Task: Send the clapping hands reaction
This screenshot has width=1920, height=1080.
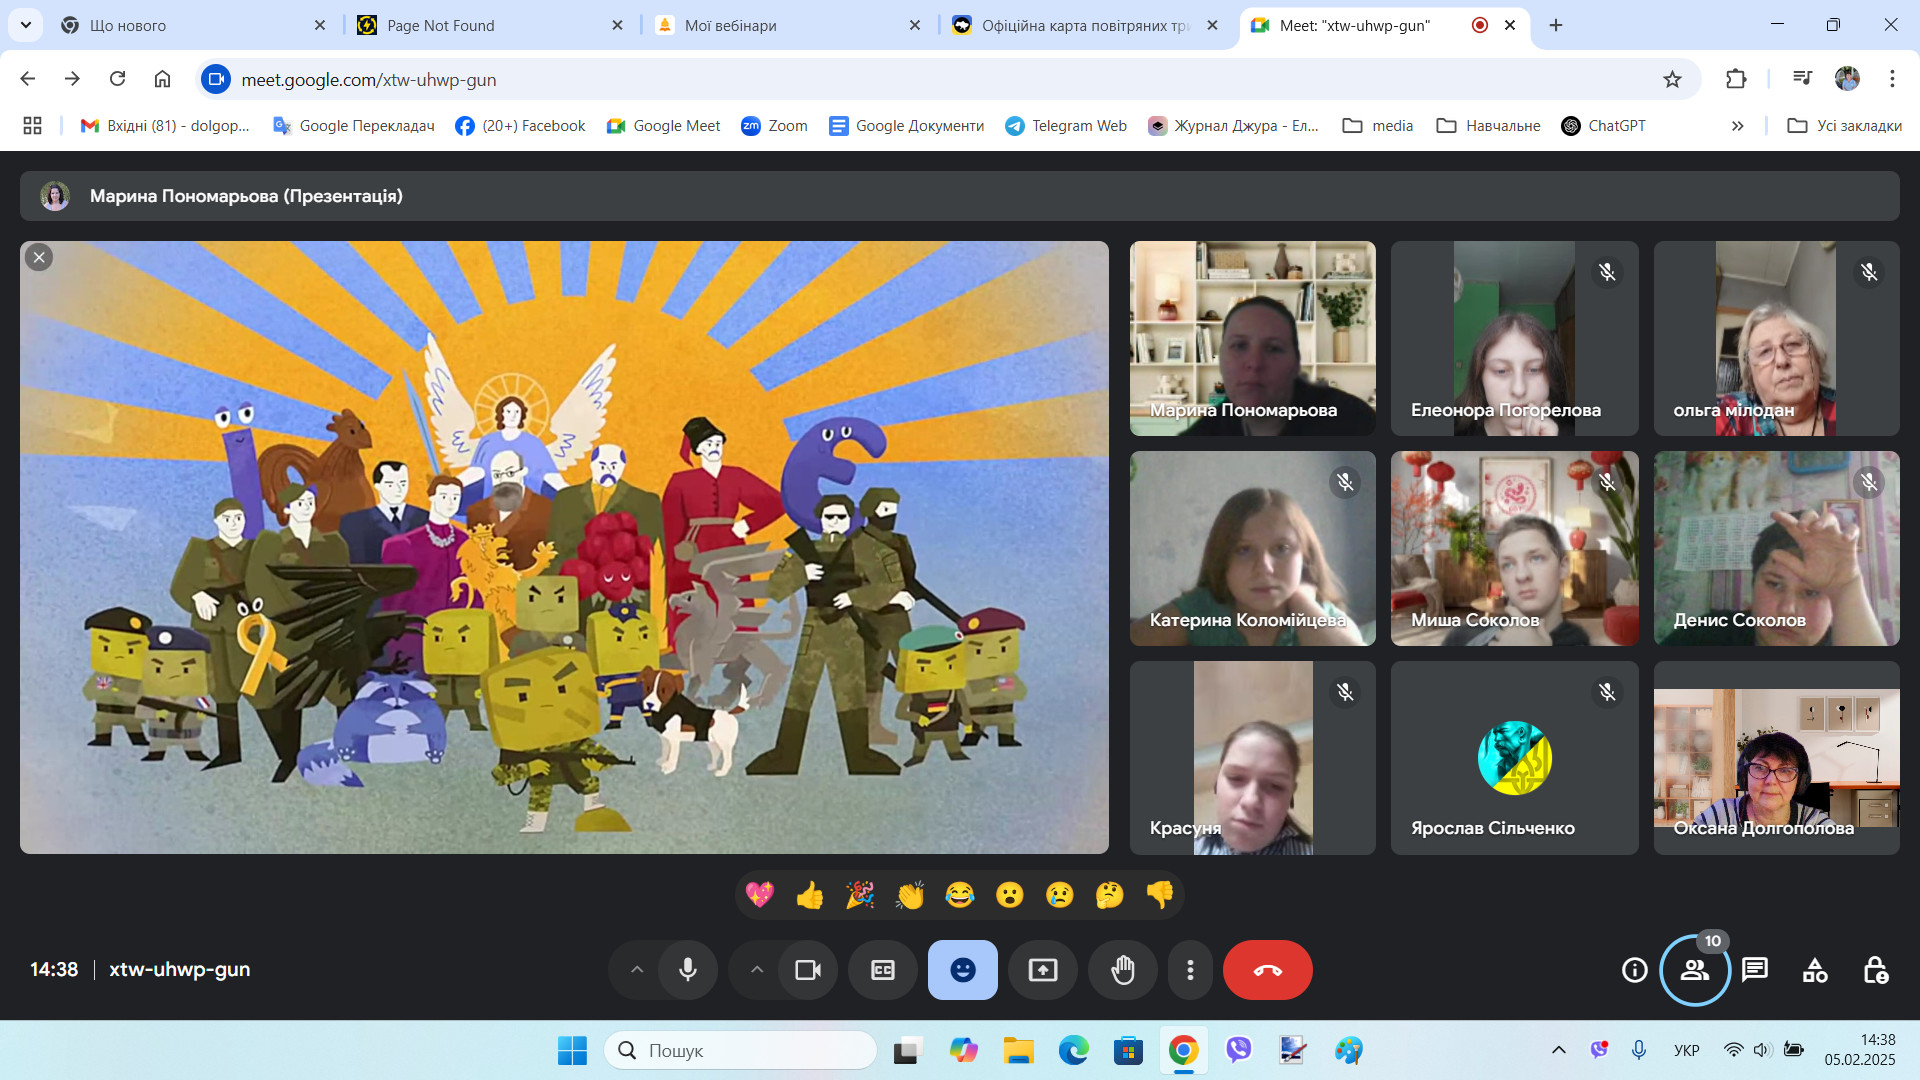Action: pos(910,894)
